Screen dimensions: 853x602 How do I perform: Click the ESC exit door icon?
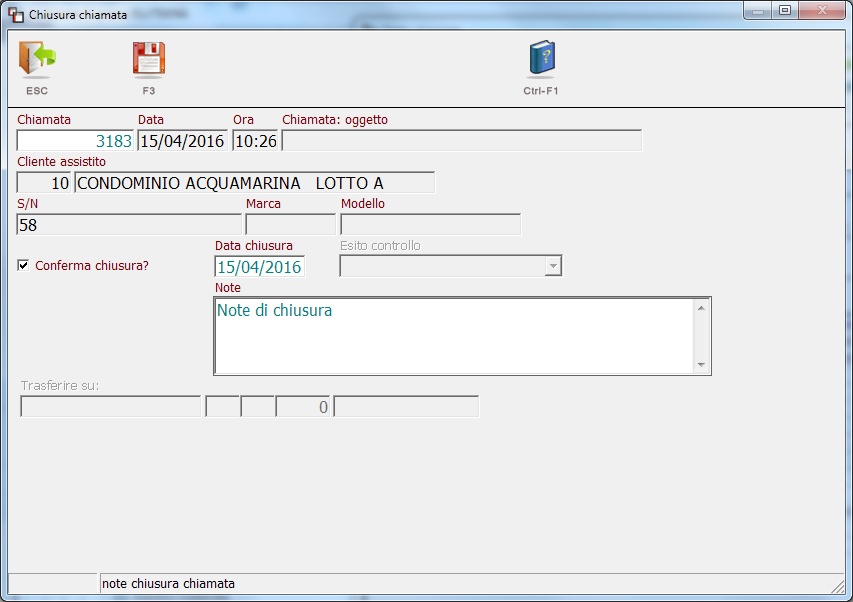click(37, 58)
